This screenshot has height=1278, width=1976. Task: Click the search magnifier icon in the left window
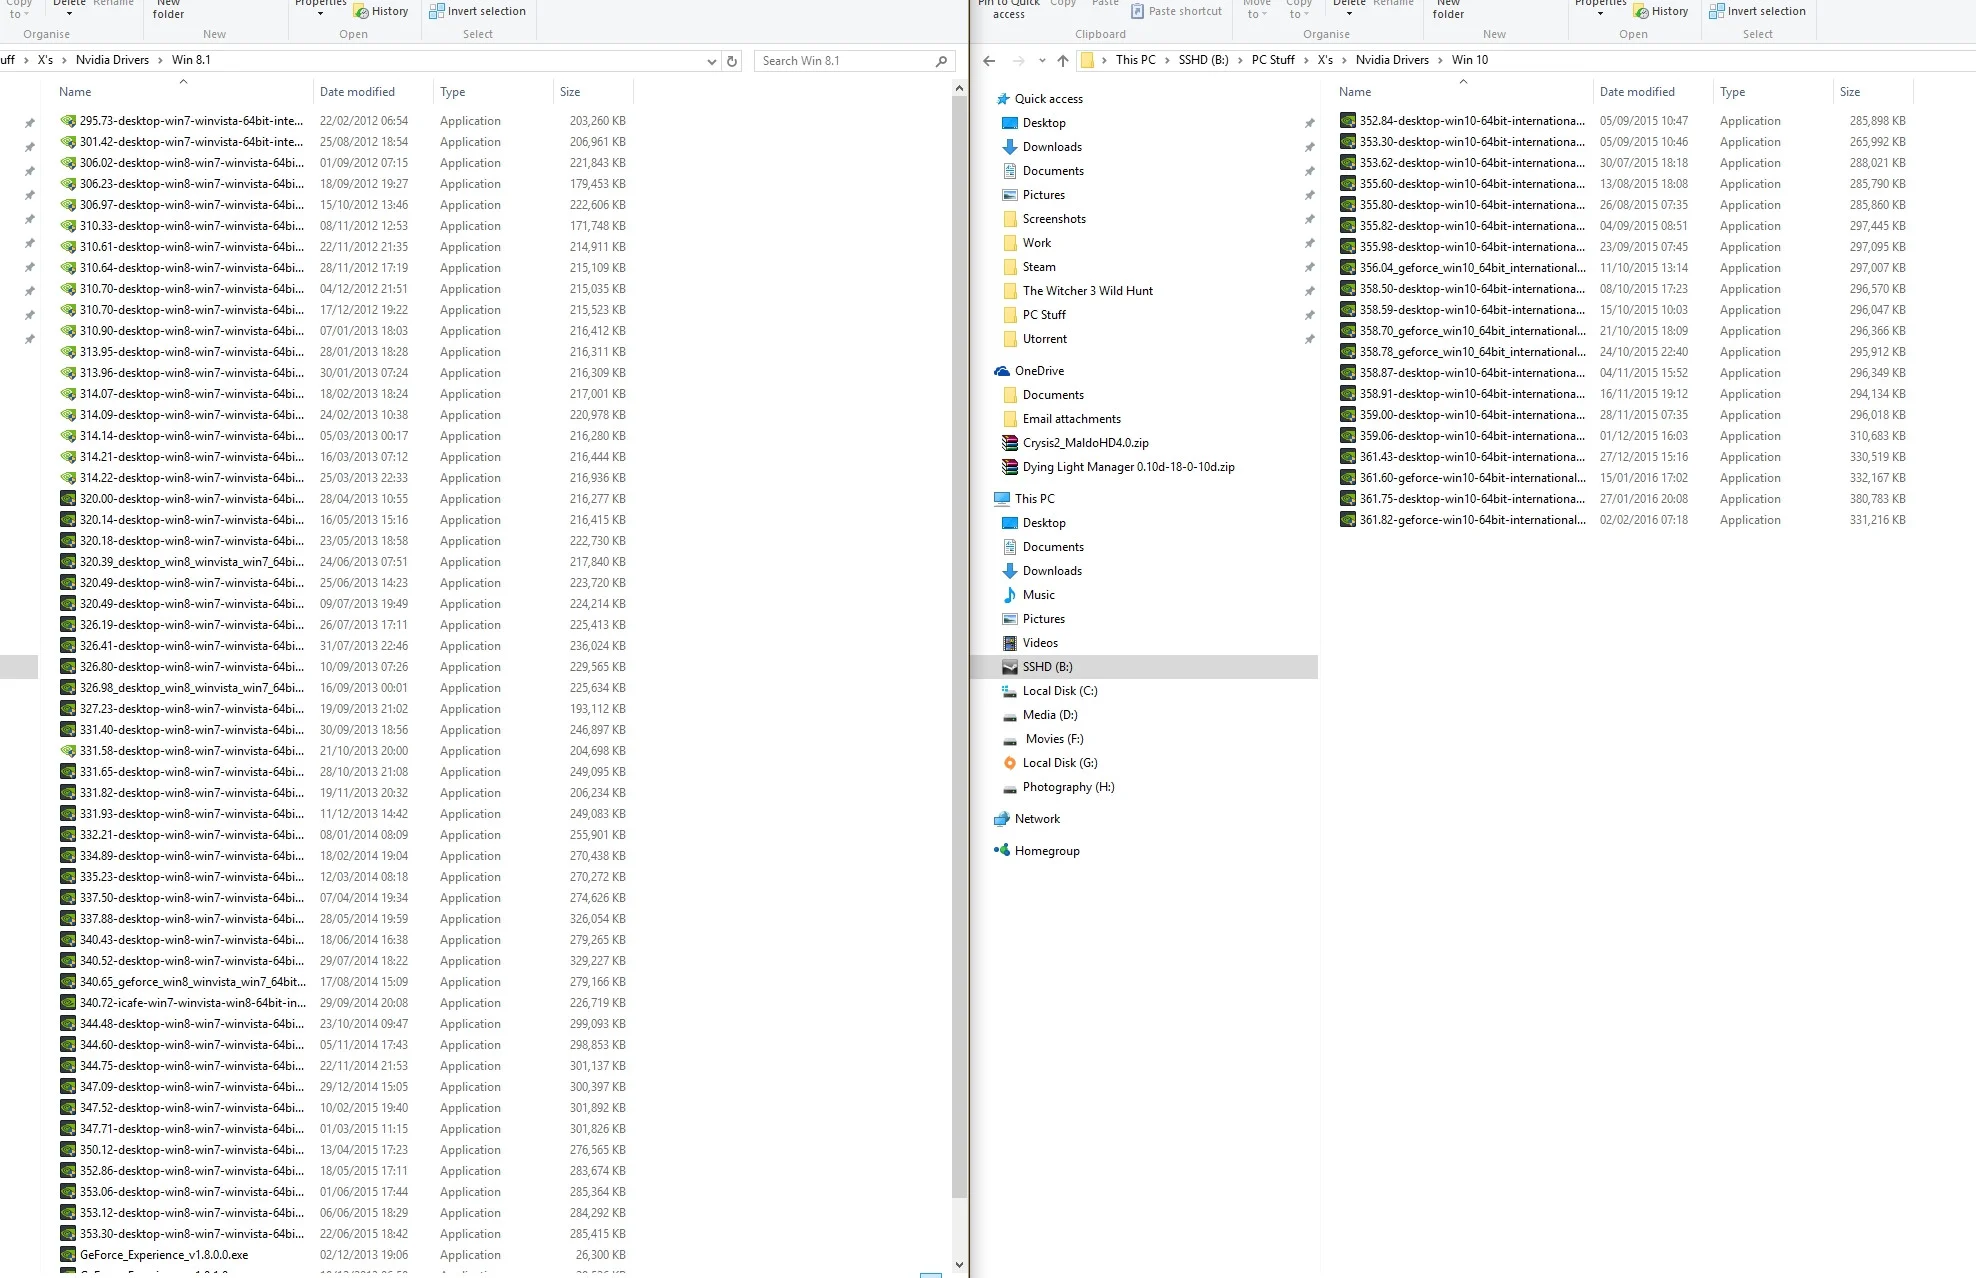tap(941, 61)
